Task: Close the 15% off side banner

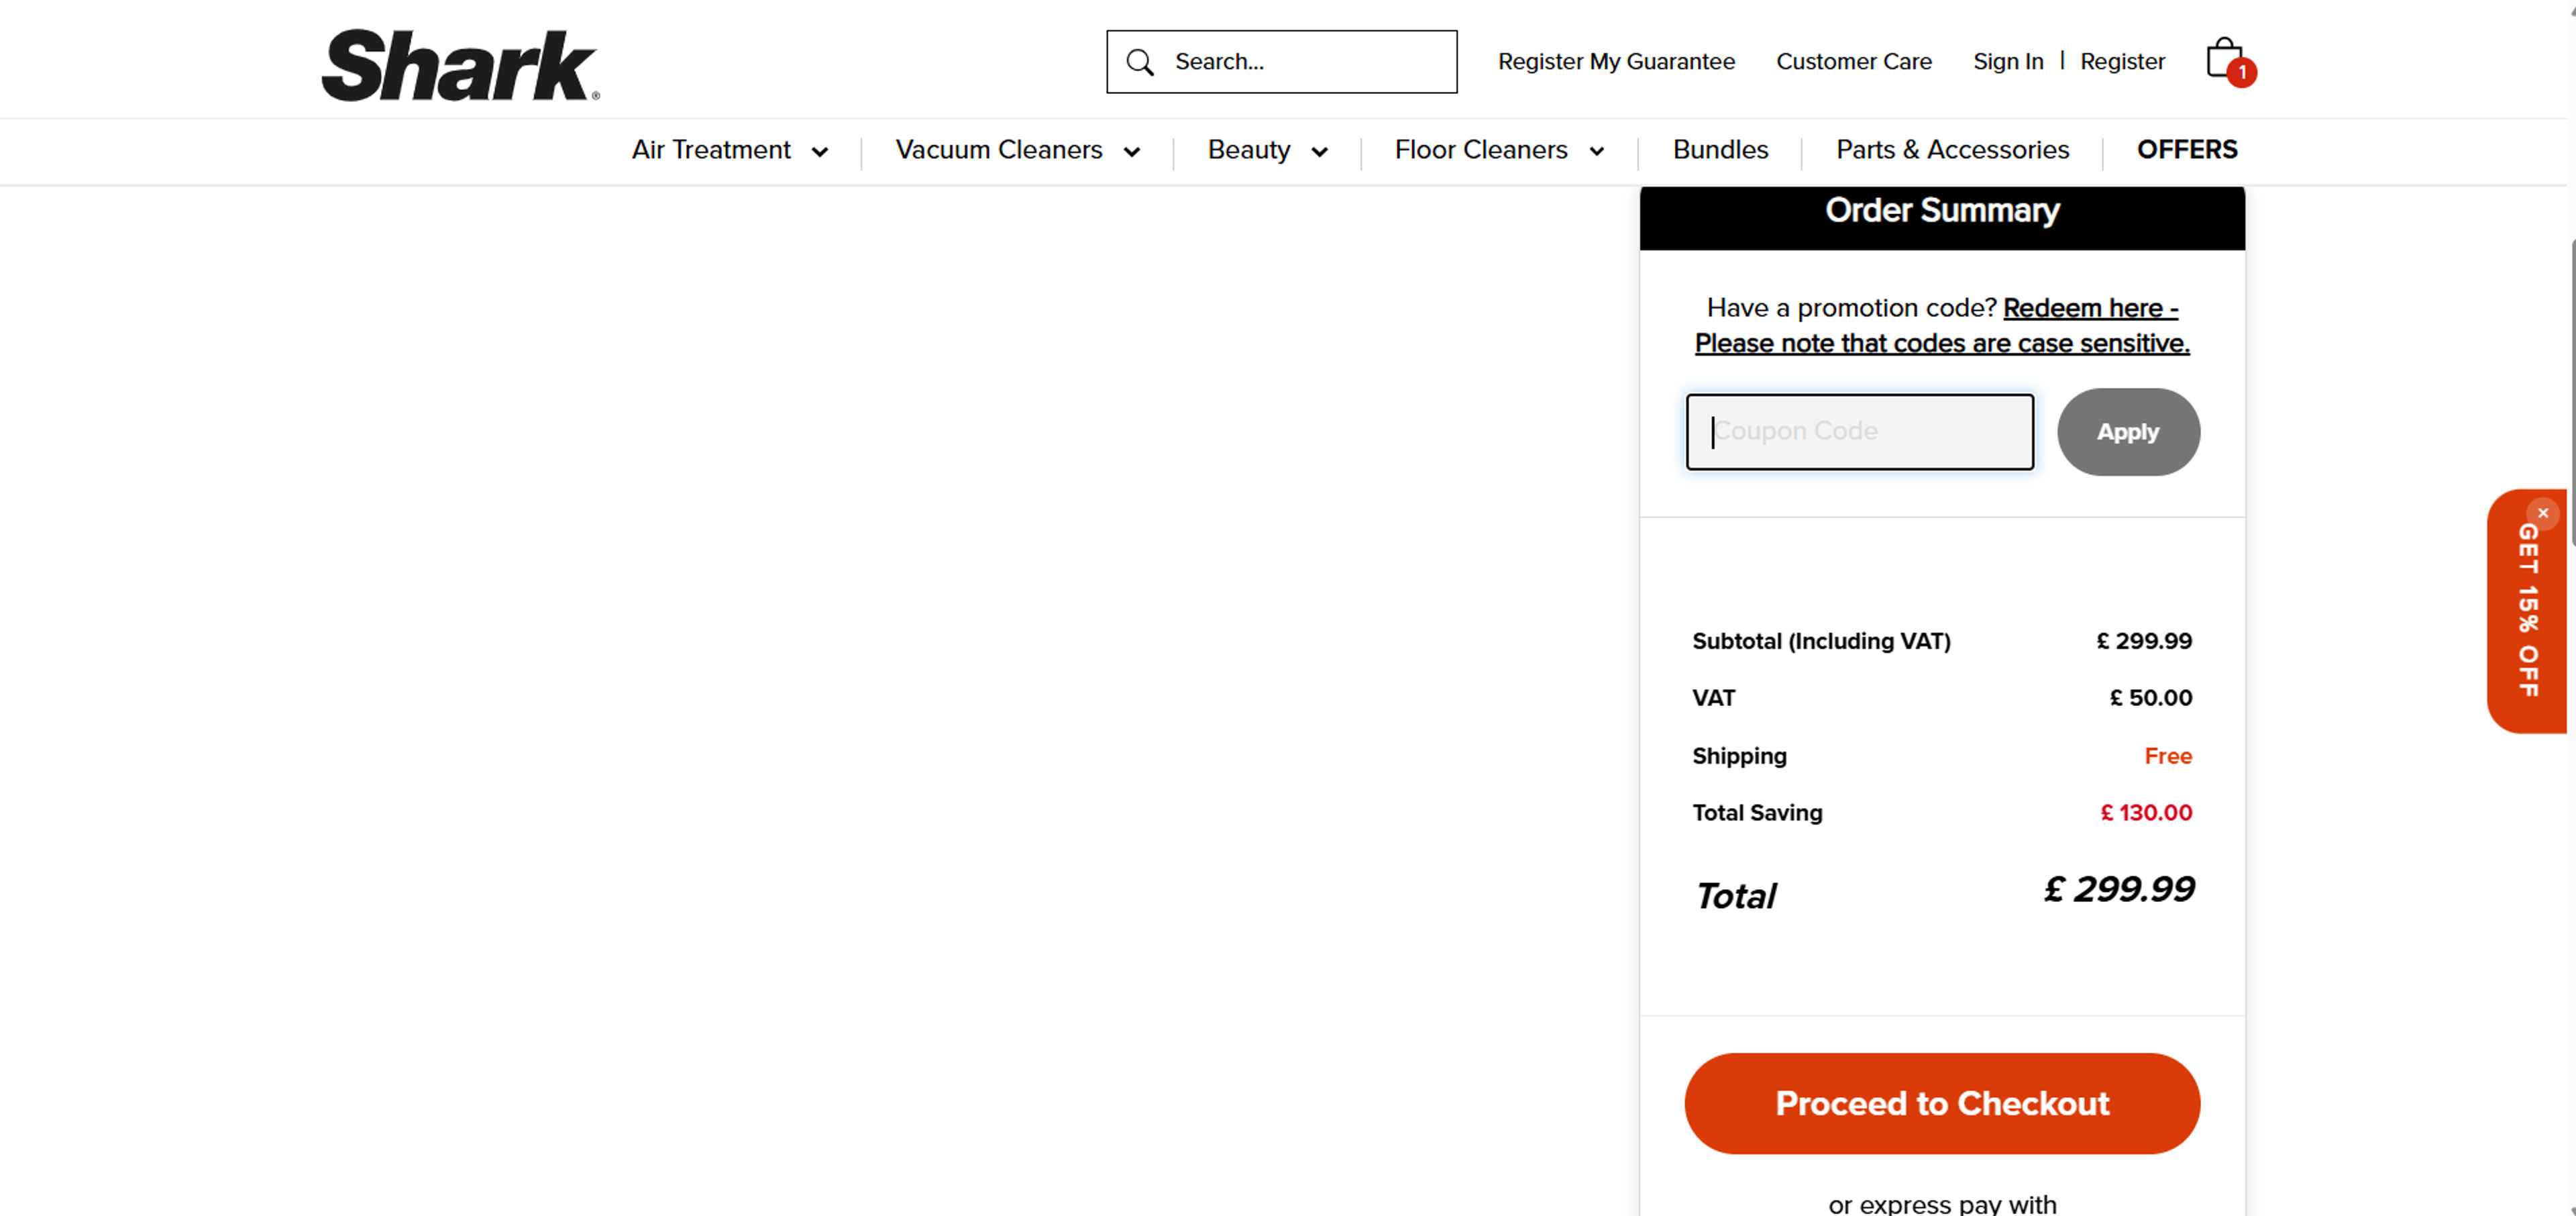Action: [2543, 513]
